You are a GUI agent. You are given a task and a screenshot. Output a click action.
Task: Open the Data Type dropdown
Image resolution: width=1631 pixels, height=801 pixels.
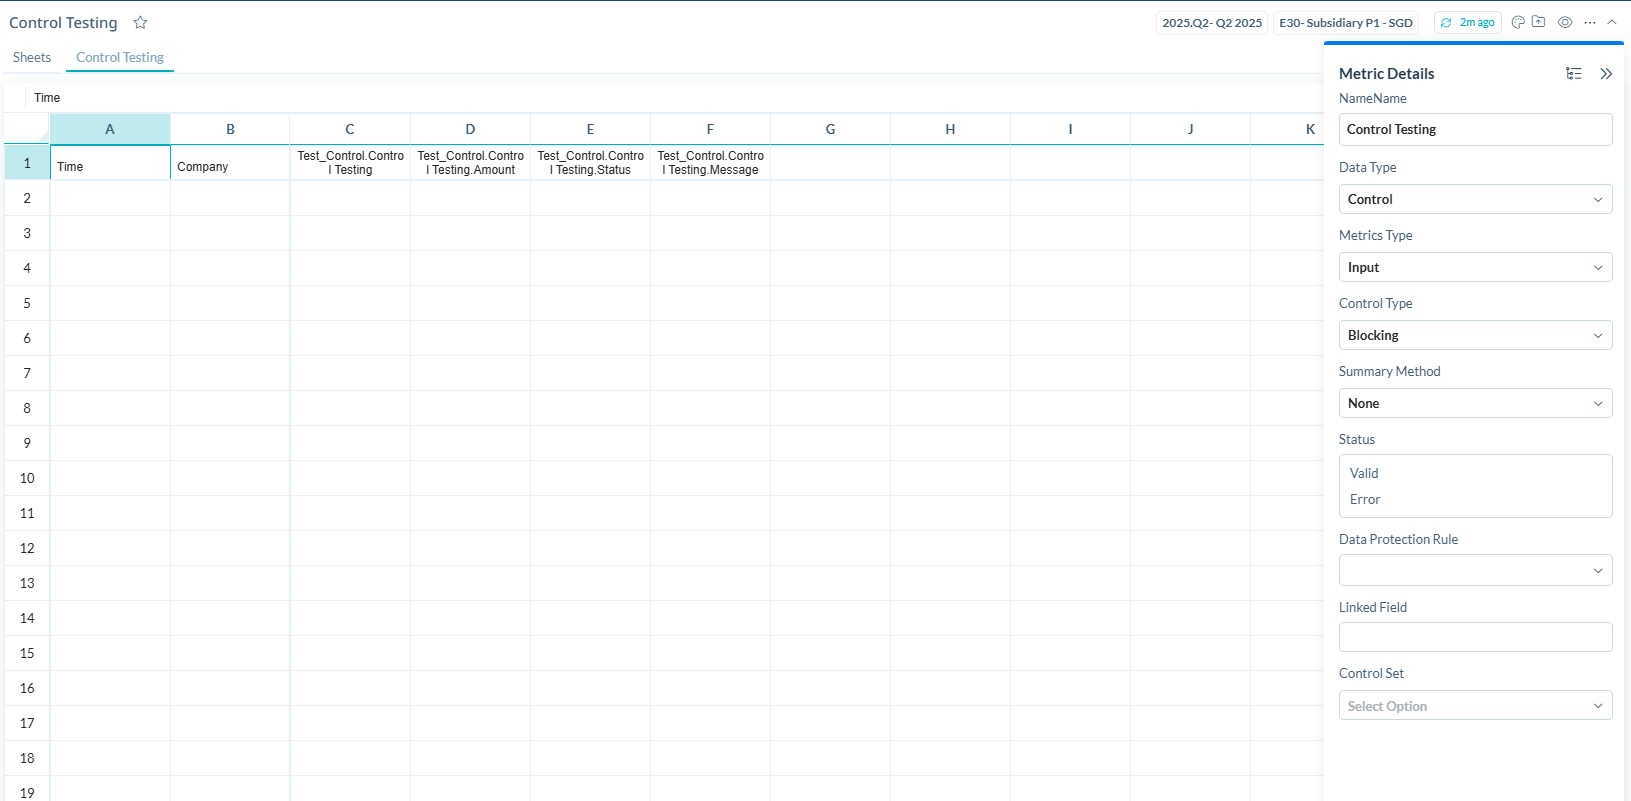coord(1475,200)
